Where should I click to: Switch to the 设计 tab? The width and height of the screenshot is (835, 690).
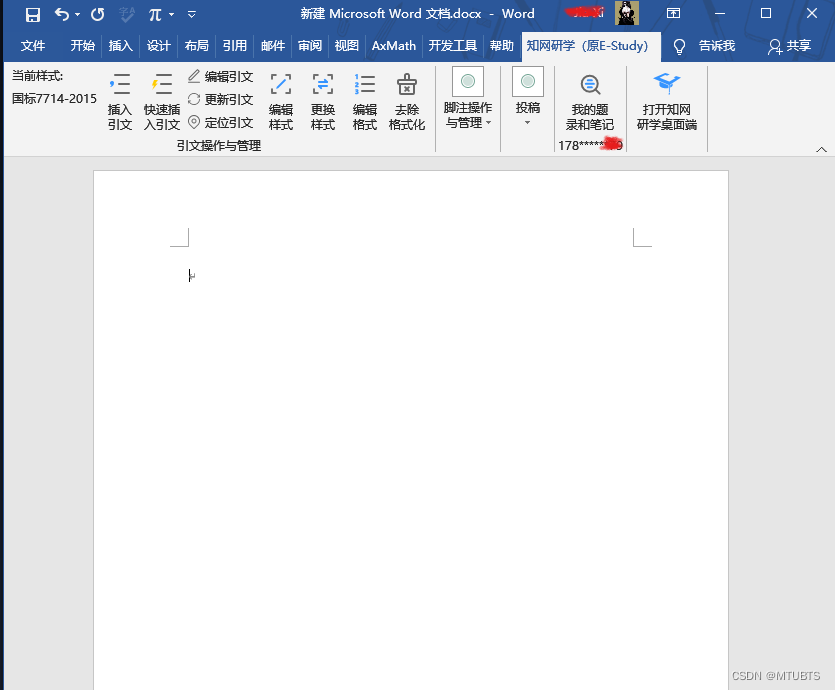[159, 46]
